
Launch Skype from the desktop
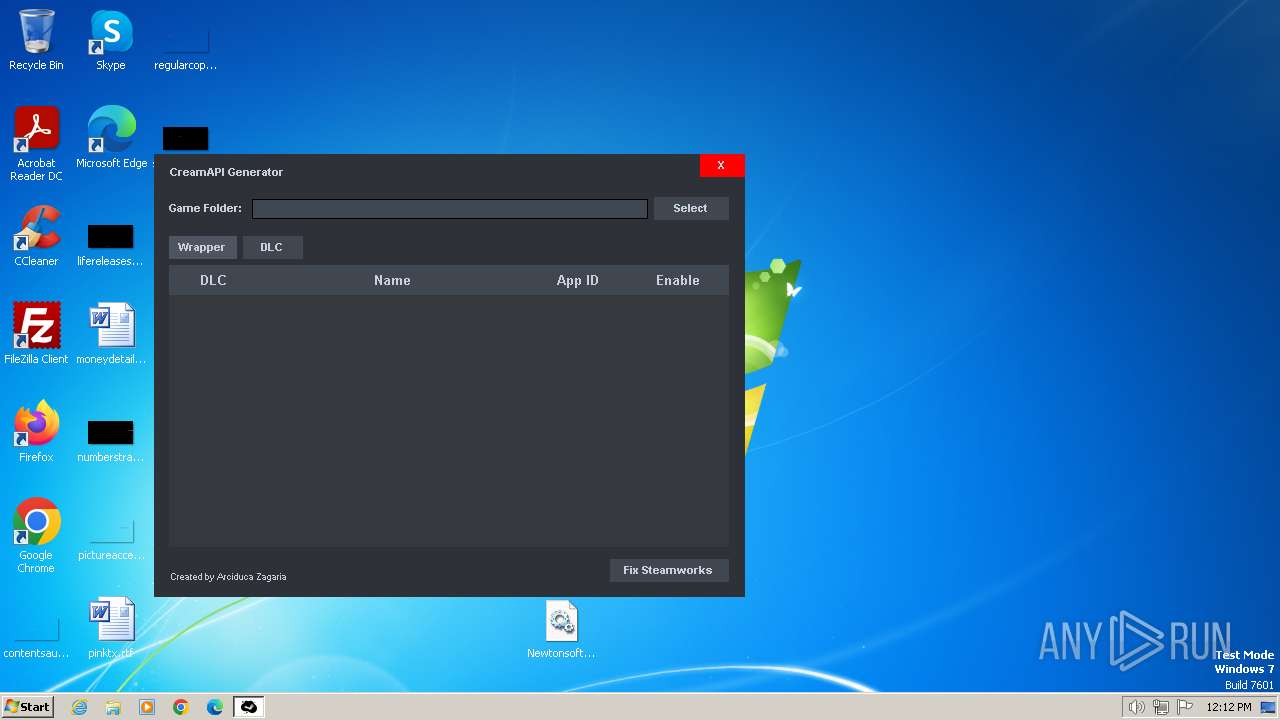[111, 40]
